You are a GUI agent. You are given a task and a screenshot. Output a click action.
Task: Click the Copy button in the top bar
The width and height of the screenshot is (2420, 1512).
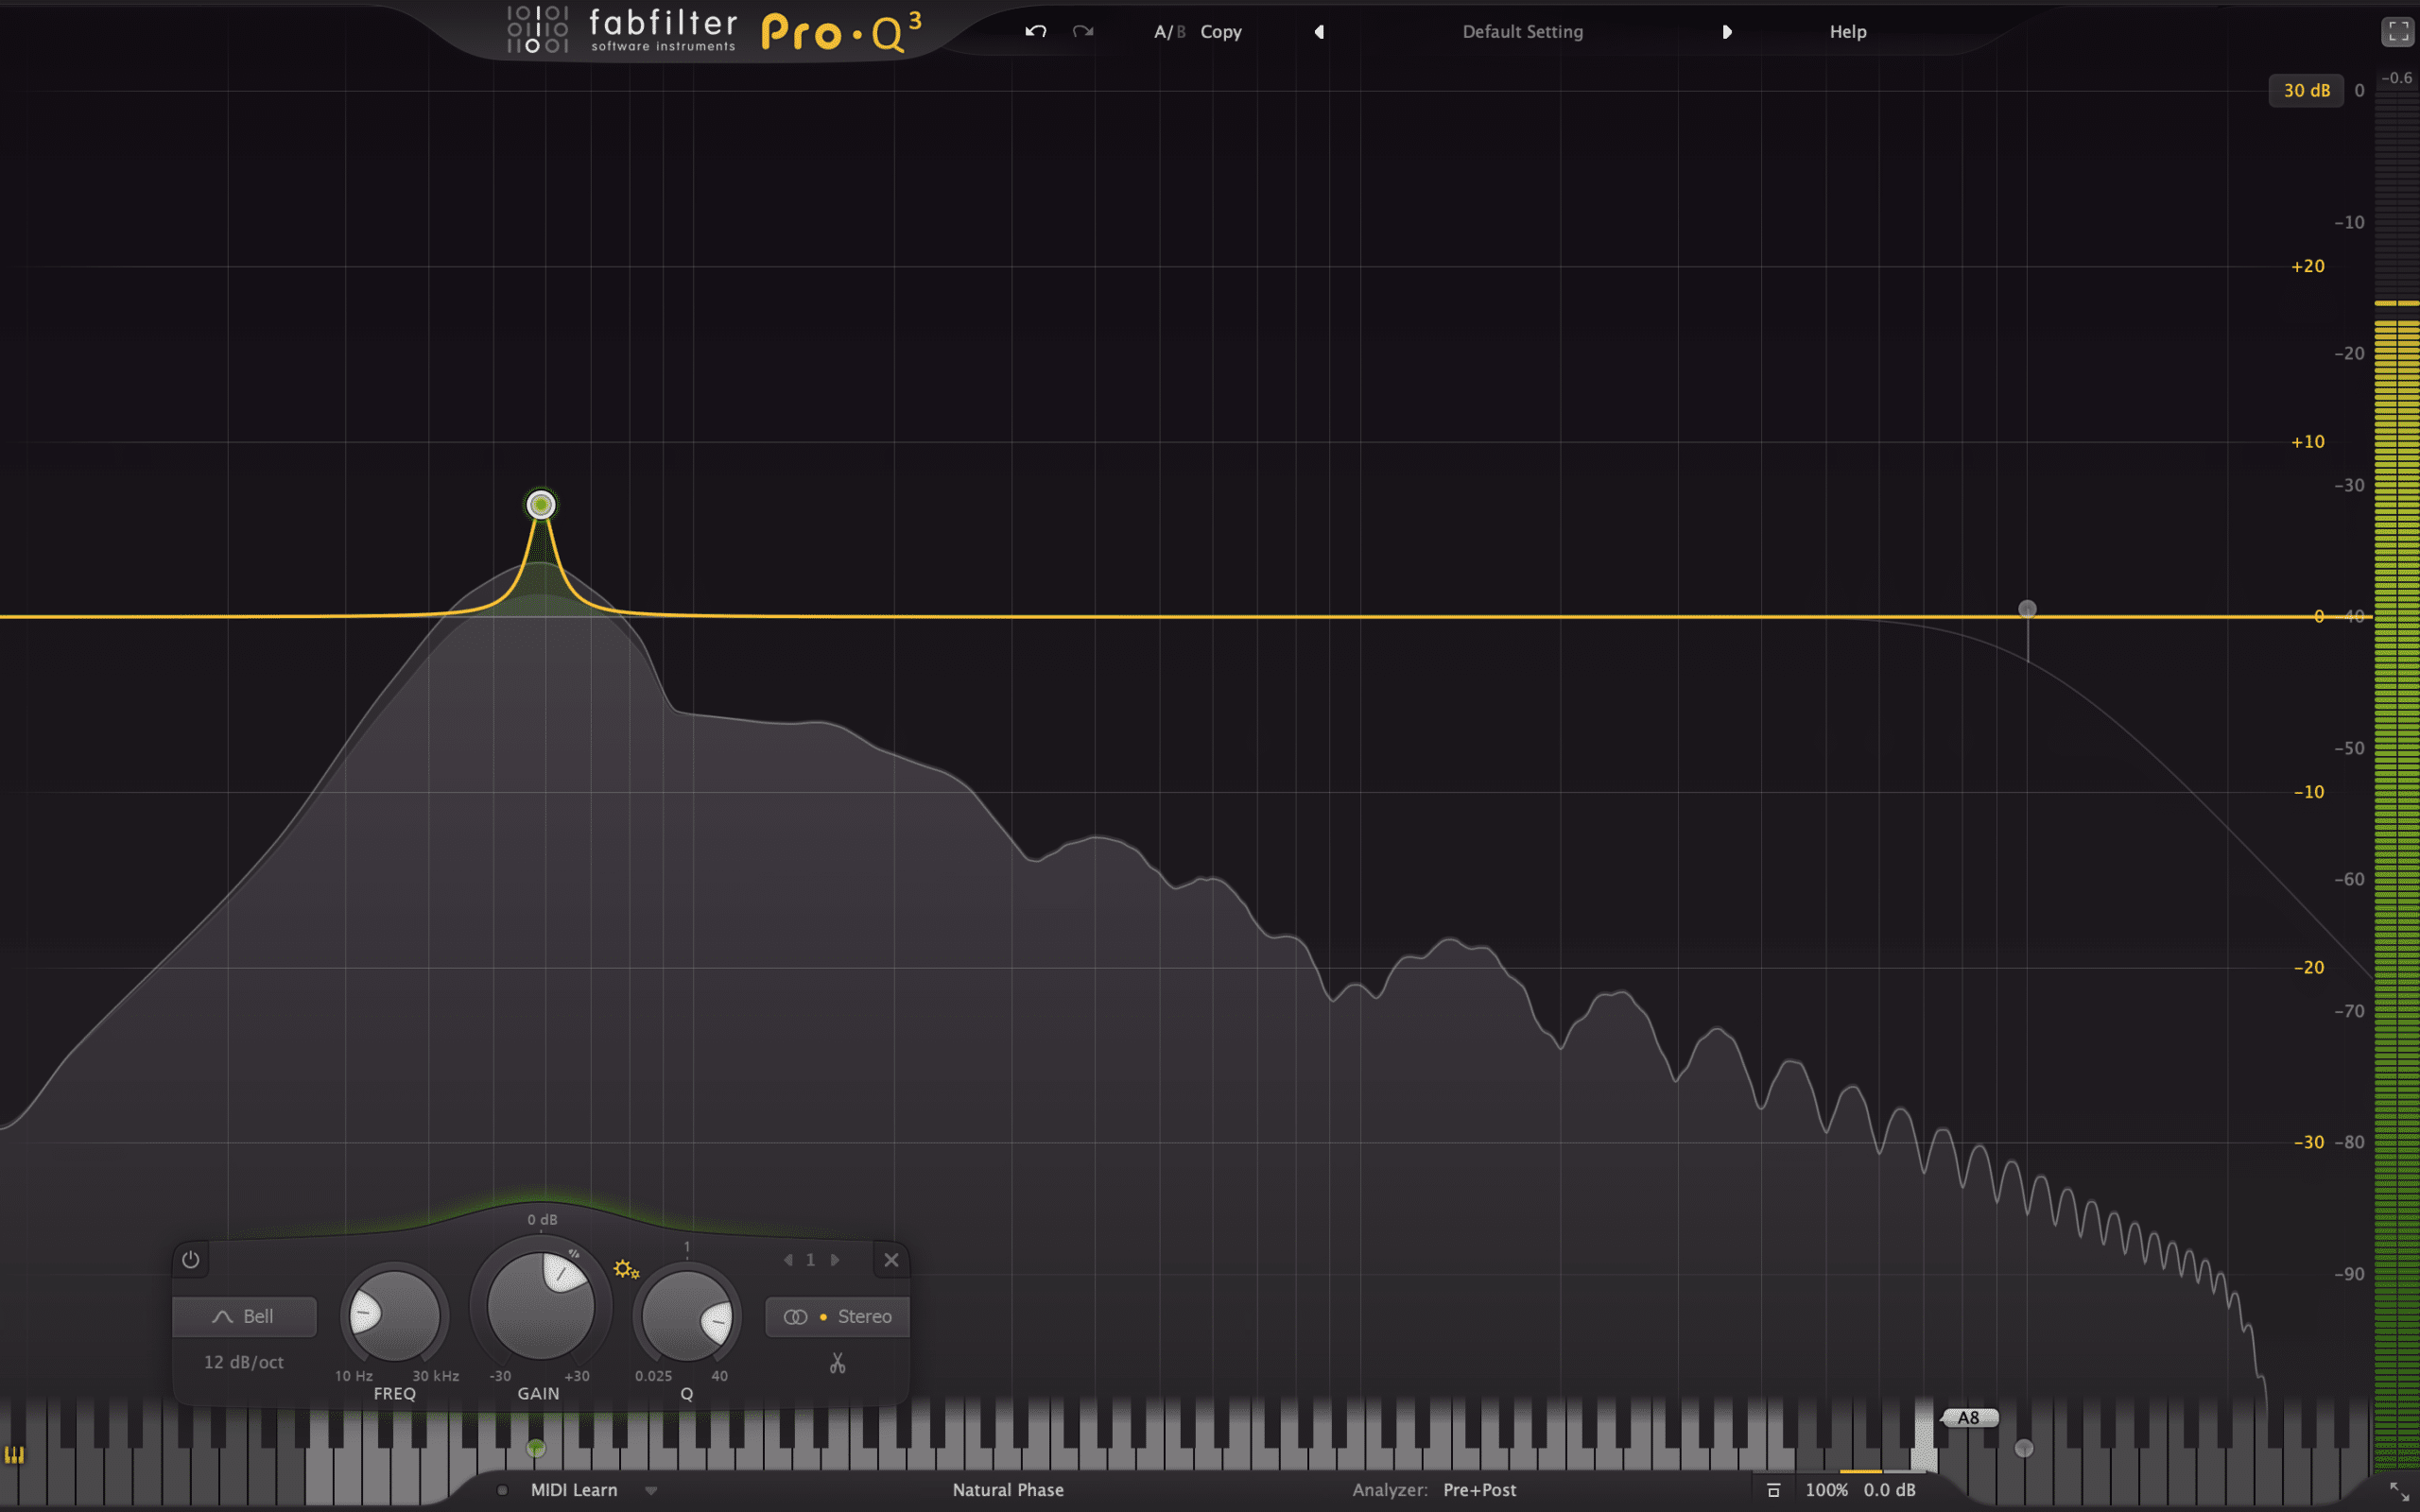click(1221, 32)
